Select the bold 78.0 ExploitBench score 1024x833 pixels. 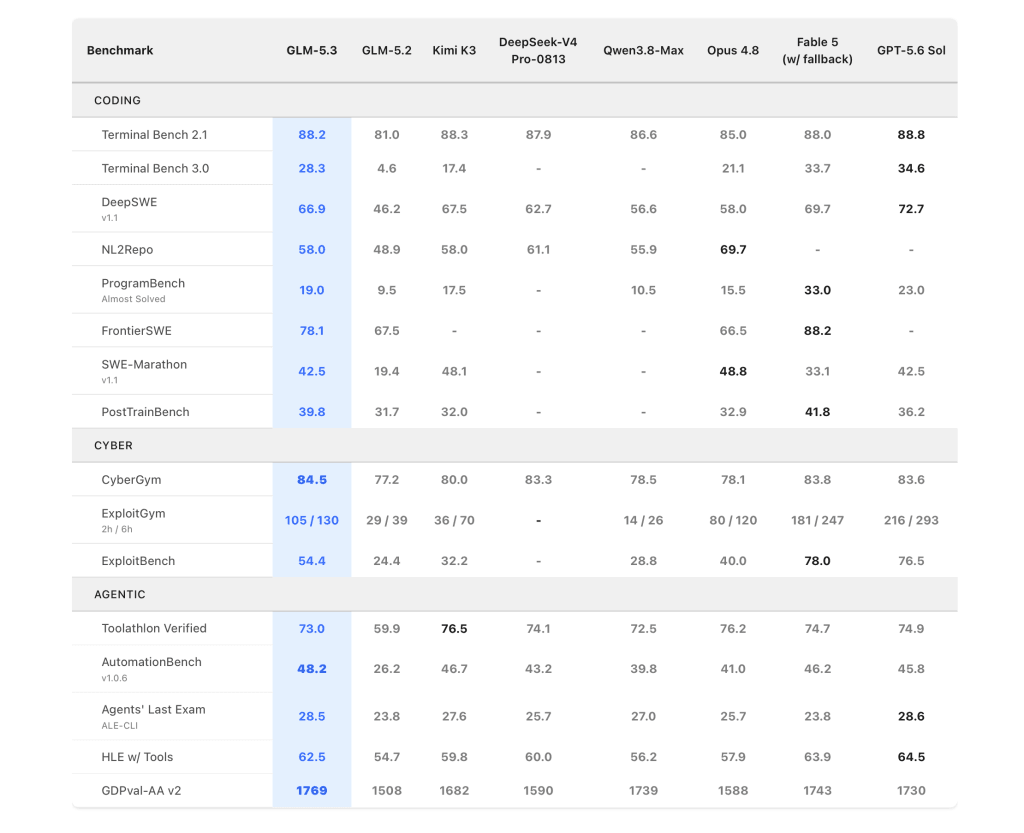(817, 561)
